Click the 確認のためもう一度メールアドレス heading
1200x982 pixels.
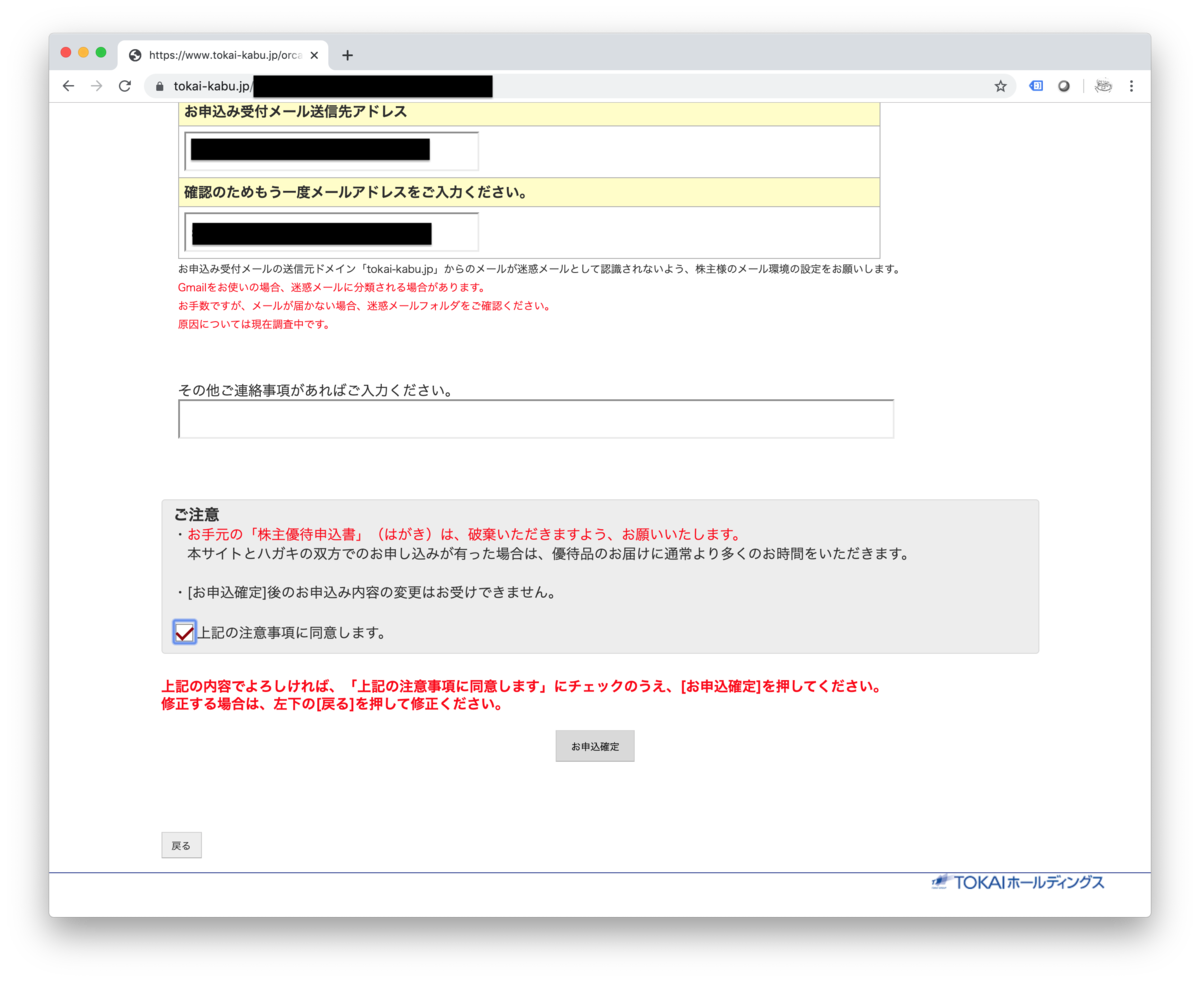pos(356,191)
